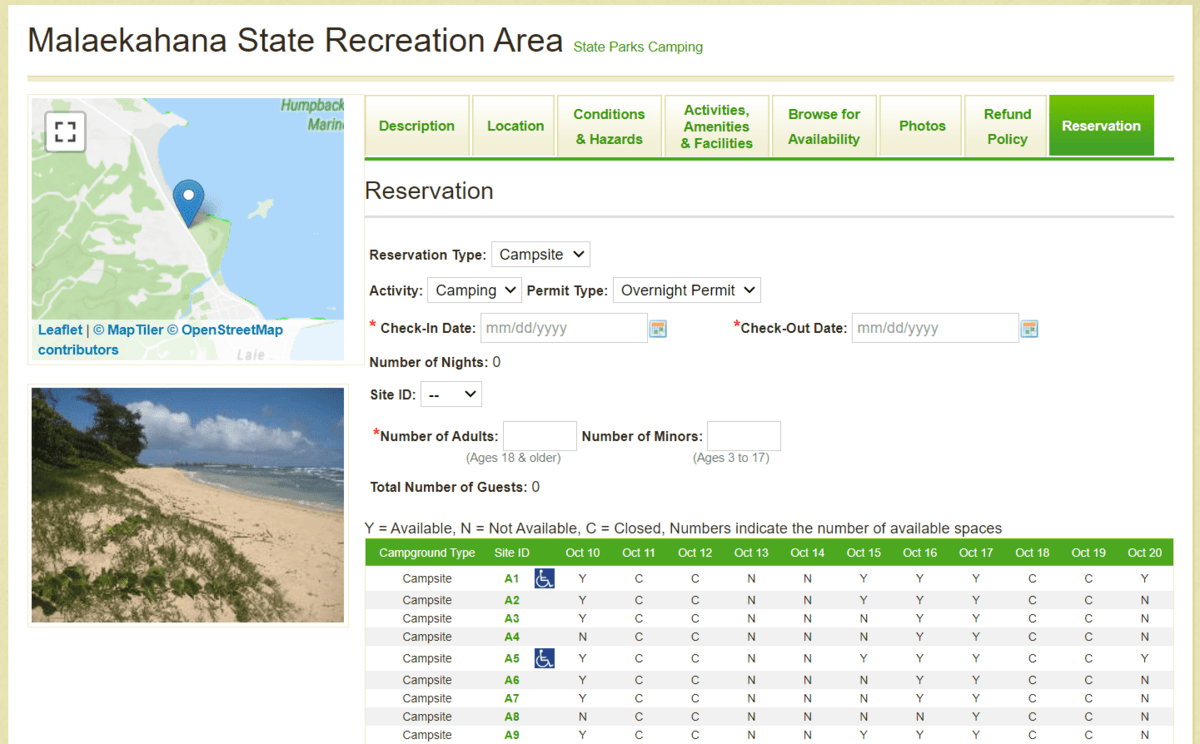
Task: Click site ID link A9
Action: point(512,734)
